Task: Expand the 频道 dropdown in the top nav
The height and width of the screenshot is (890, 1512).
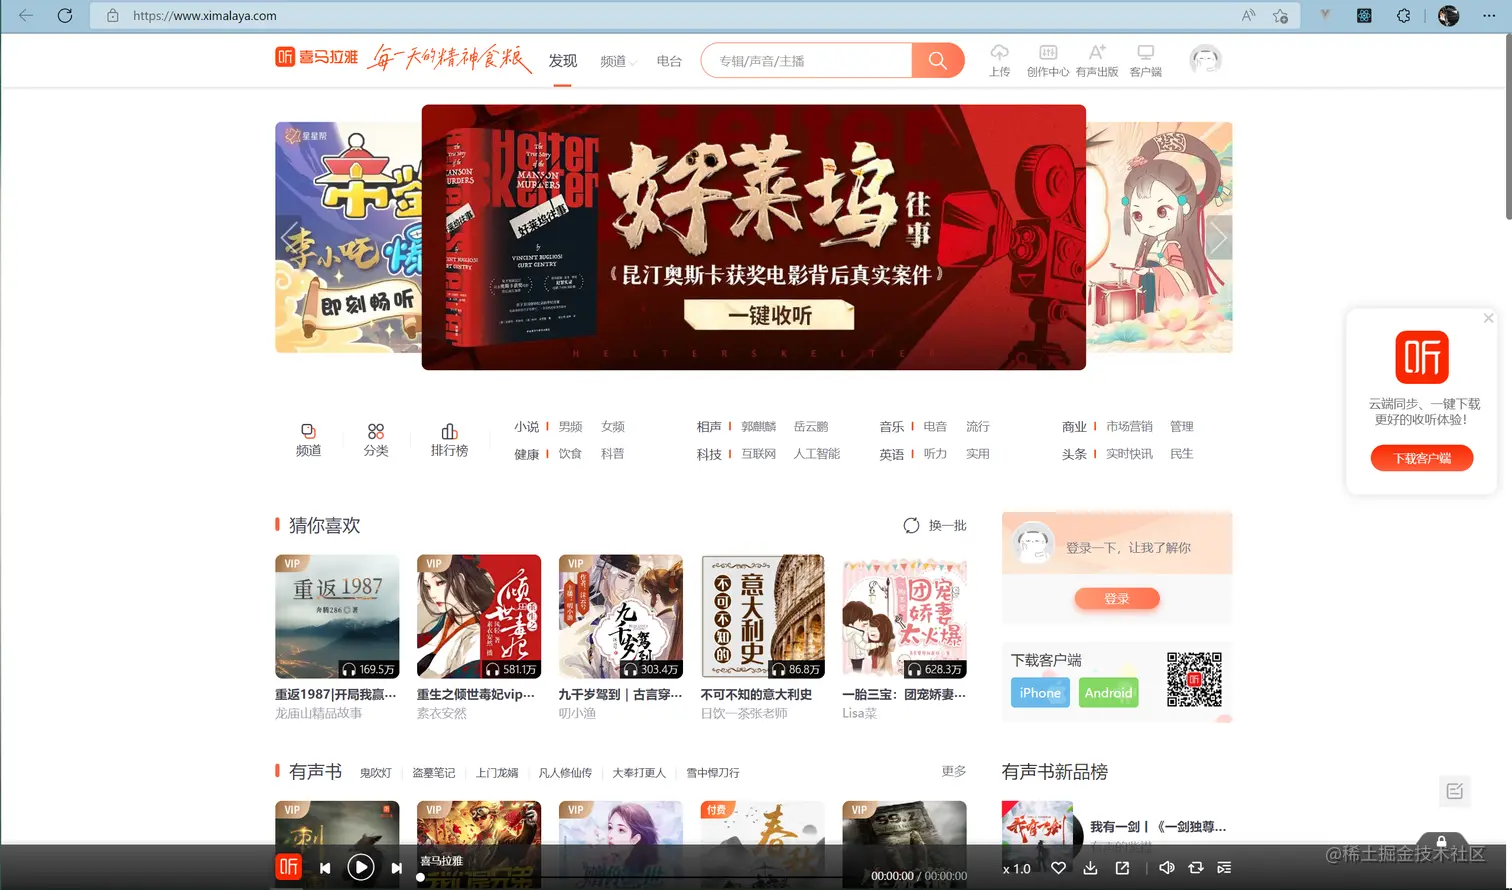Action: pyautogui.click(x=618, y=61)
